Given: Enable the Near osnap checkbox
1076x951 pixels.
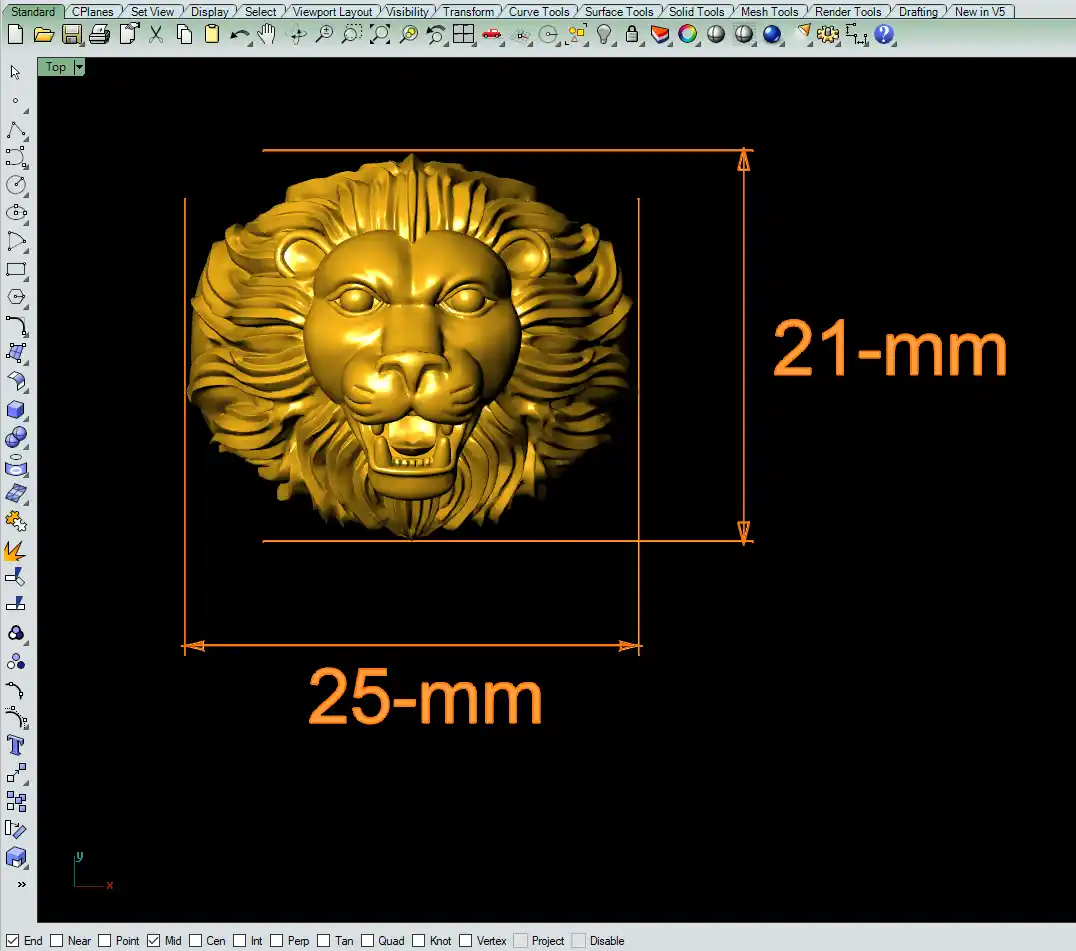Looking at the screenshot, I should pos(57,940).
